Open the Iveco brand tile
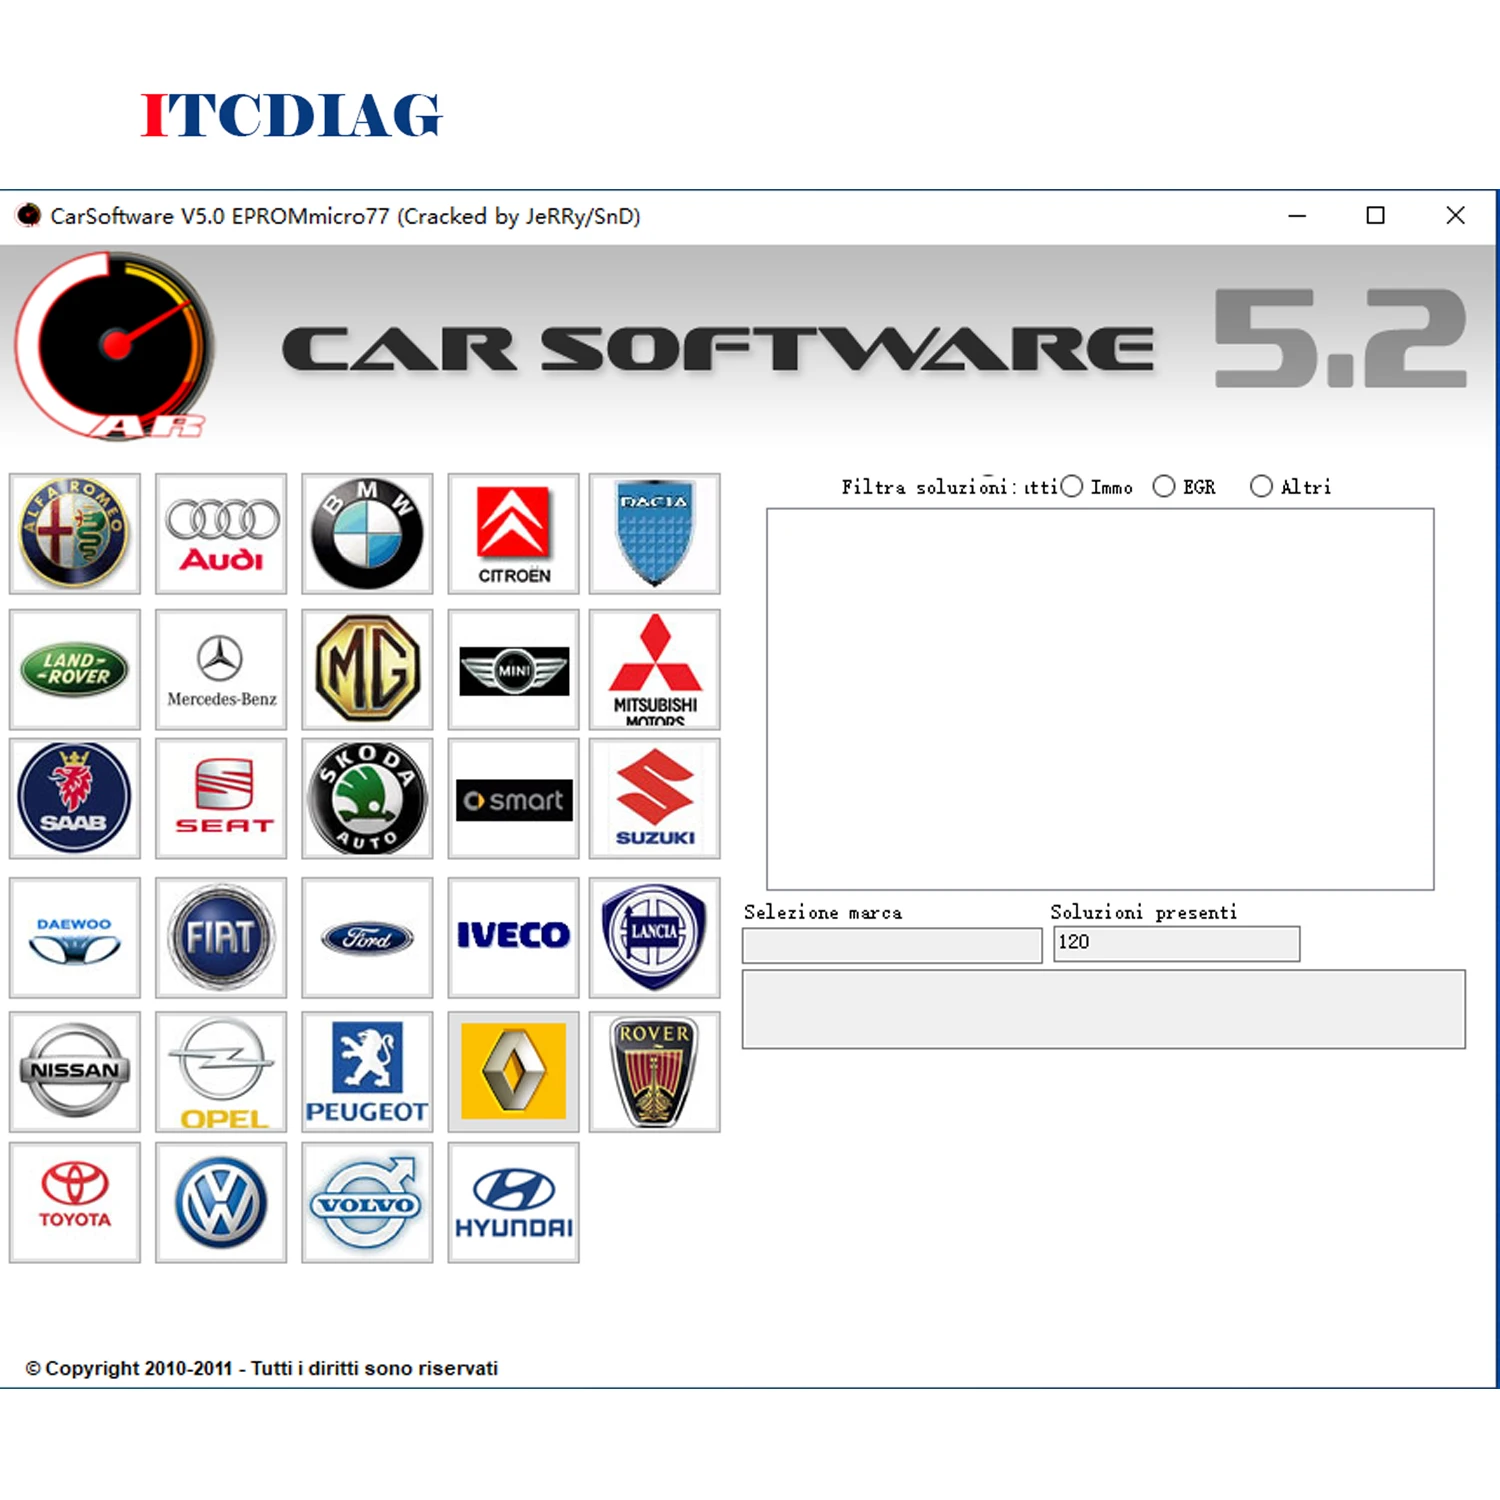The width and height of the screenshot is (1500, 1500). [x=513, y=937]
